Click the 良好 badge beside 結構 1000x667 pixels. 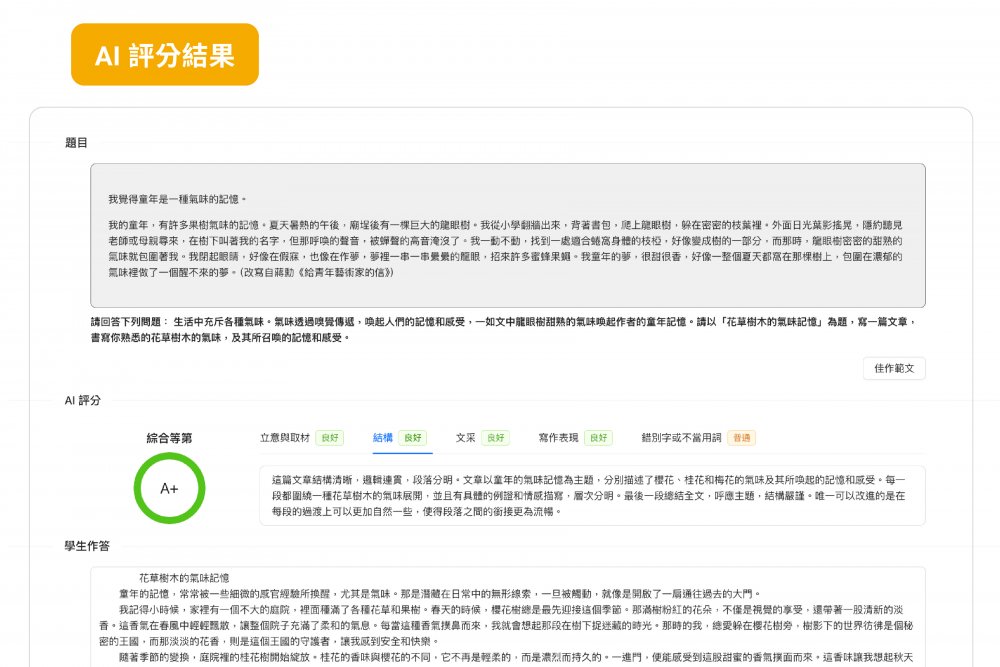412,437
